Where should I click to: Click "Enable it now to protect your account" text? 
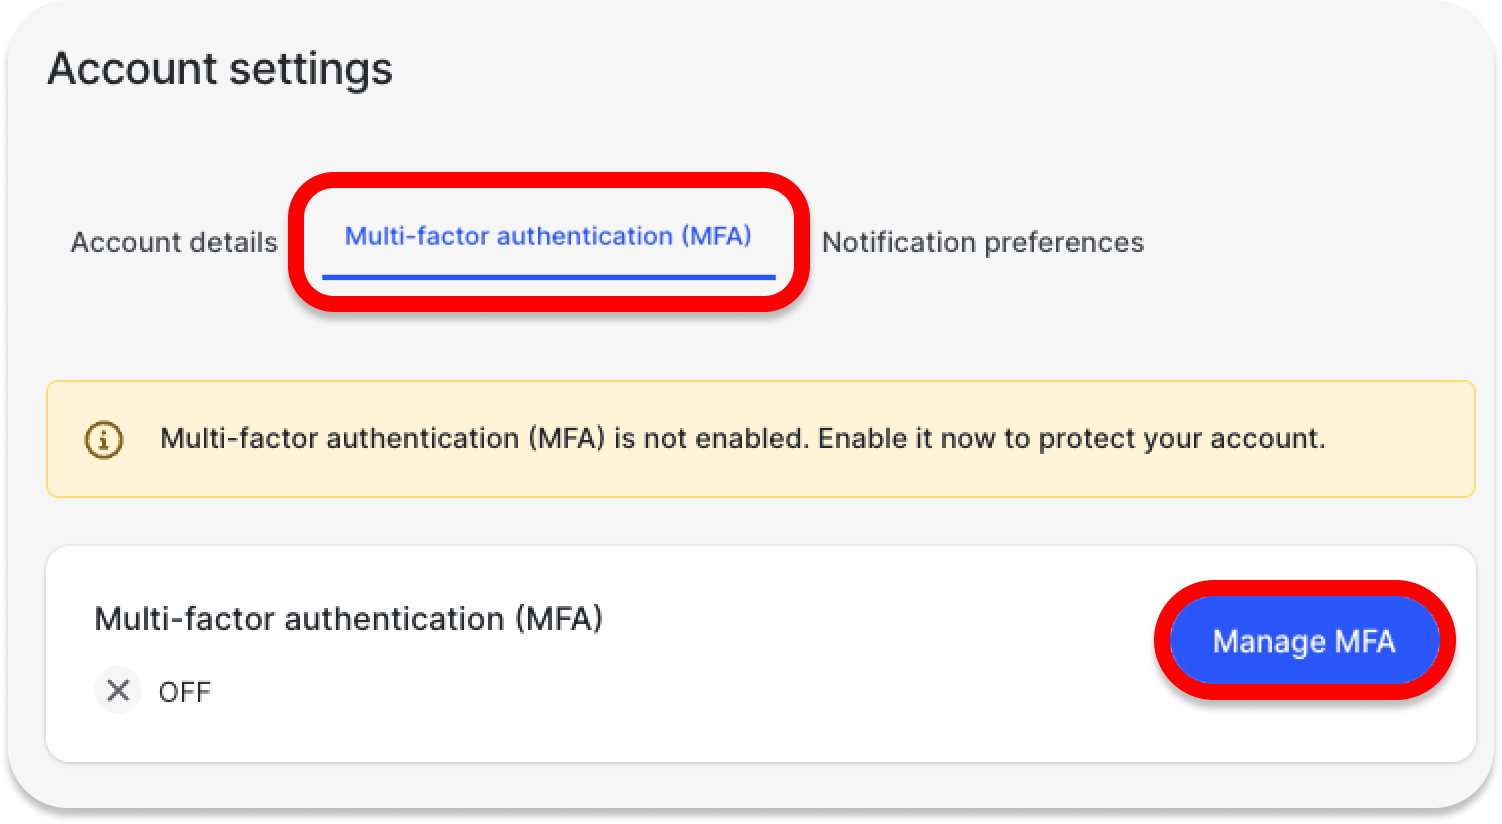(1071, 438)
